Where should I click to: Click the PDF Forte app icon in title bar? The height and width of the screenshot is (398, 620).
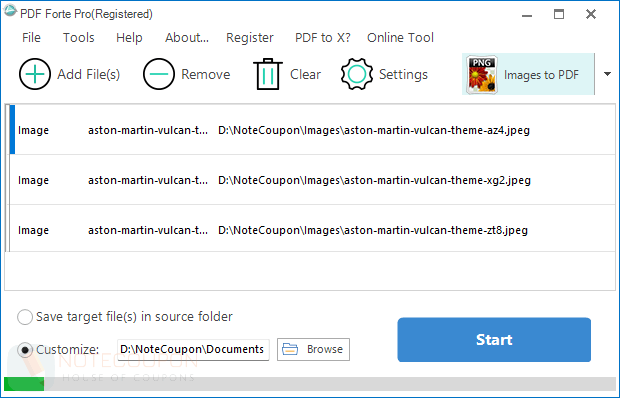10,11
